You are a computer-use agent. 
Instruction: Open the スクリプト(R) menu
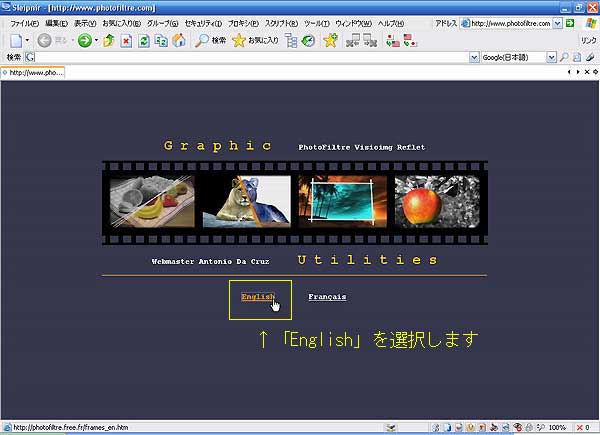281,23
